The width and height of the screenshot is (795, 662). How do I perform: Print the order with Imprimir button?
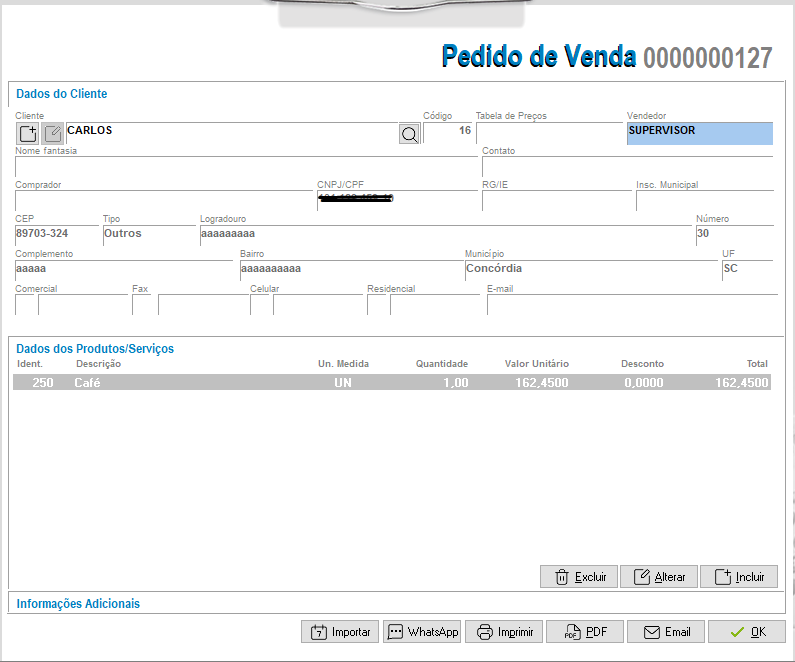click(503, 632)
